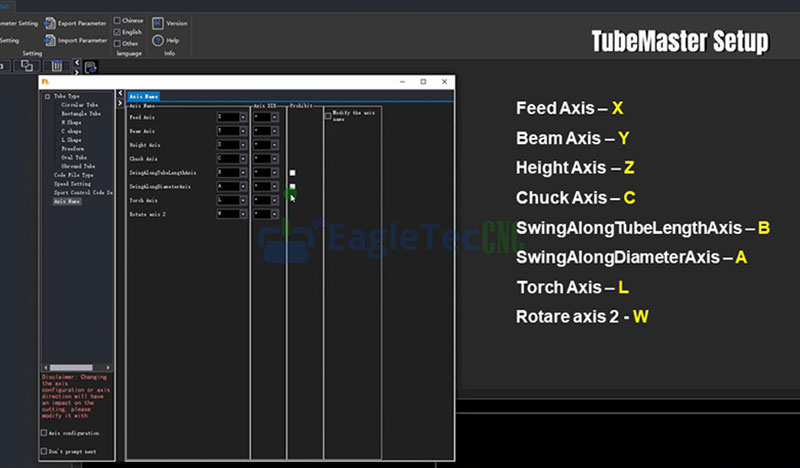Toggle Prohibit checkbox for SwingAlongTubeLengthAxis

pos(292,173)
